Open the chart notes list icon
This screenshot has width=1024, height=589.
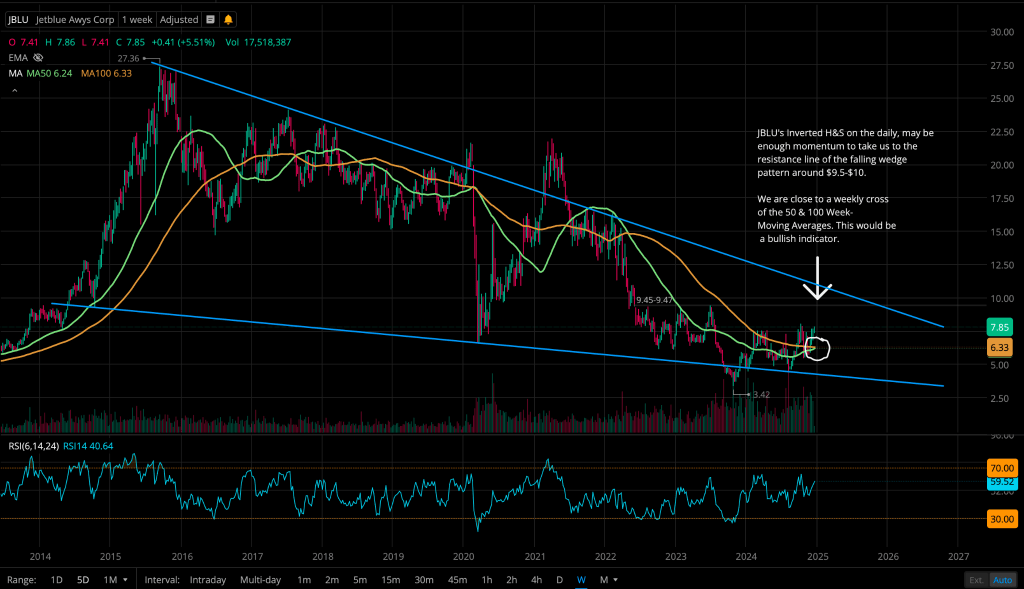point(210,19)
